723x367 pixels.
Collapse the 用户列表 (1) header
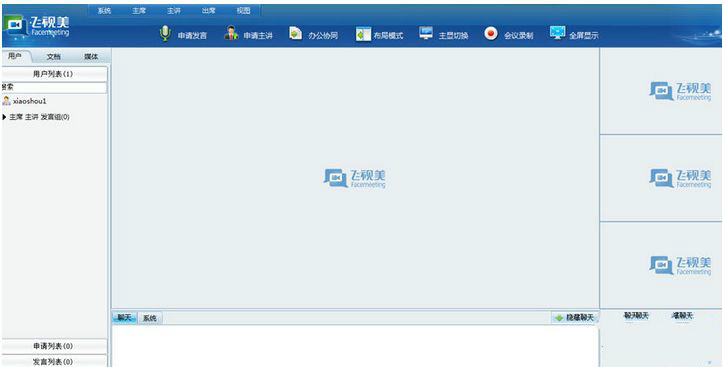(54, 74)
